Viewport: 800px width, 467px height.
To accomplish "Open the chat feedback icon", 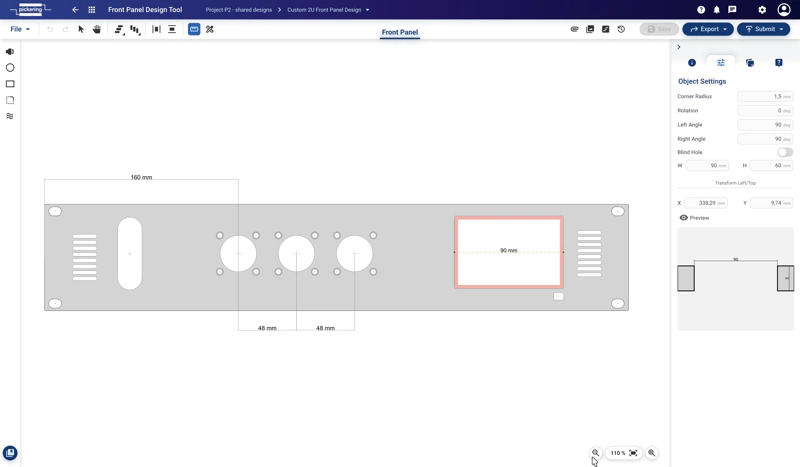I will point(732,10).
